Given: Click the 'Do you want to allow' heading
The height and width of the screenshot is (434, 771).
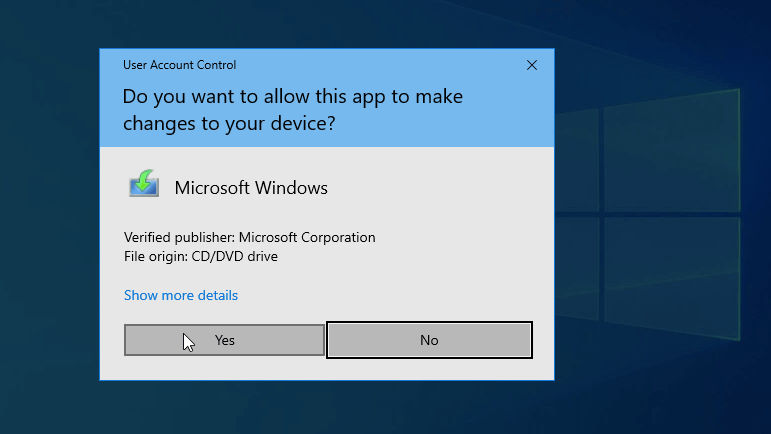Looking at the screenshot, I should (293, 110).
